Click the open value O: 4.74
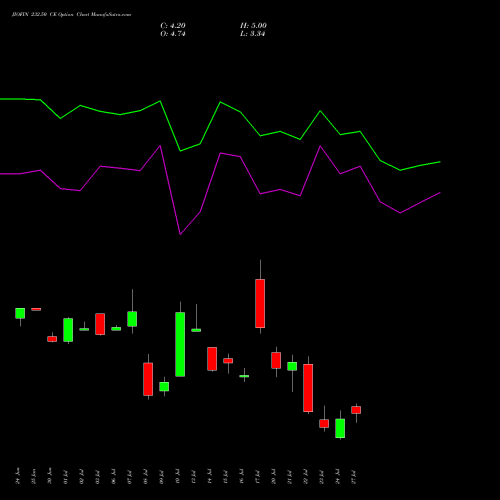 173,34
